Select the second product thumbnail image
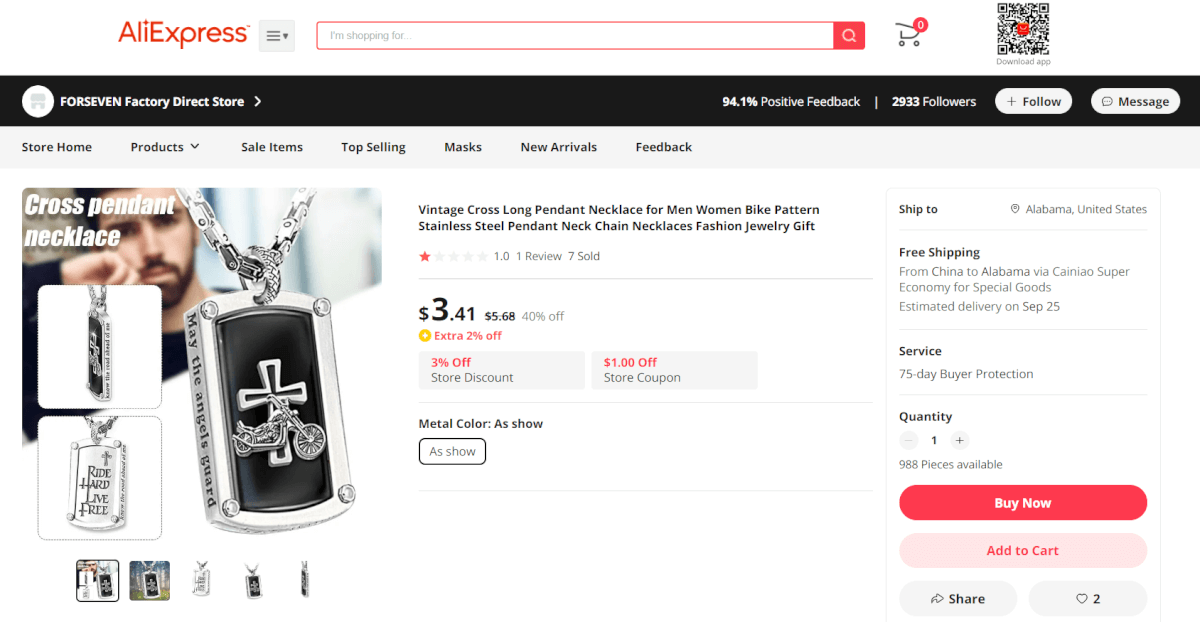This screenshot has height=622, width=1200. pos(149,580)
